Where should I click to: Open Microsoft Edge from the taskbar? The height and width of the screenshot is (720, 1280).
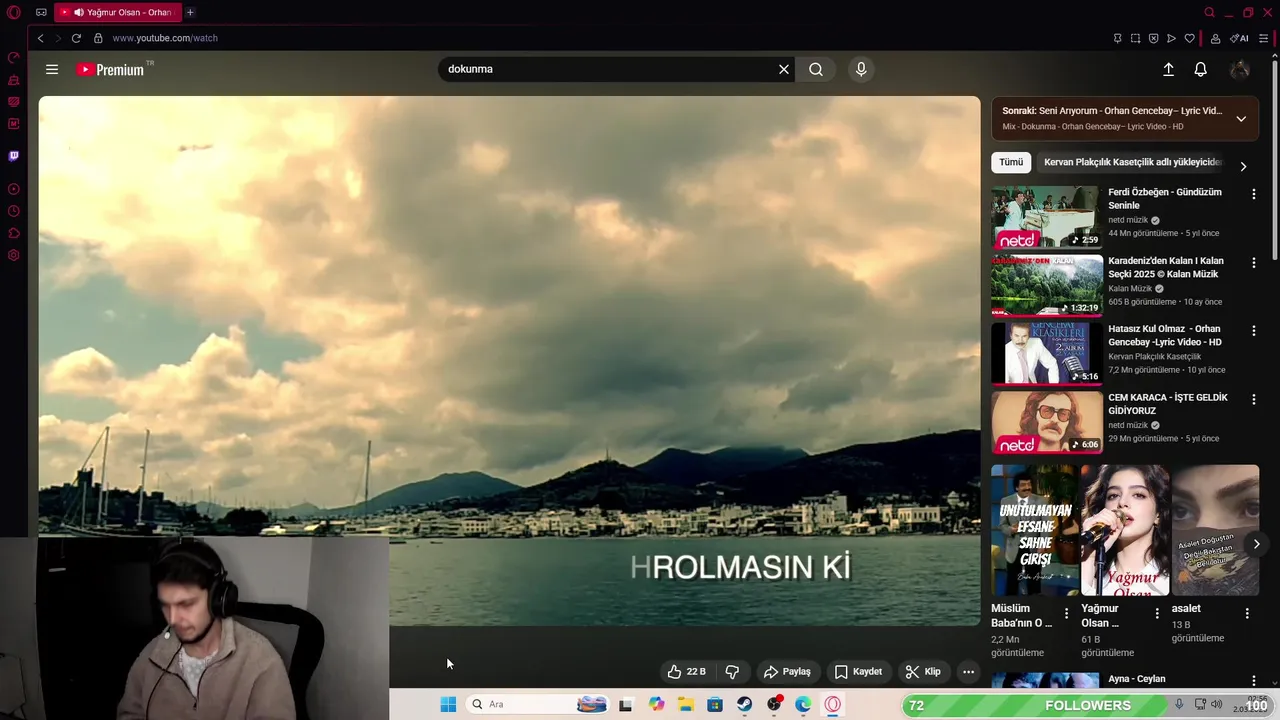[x=803, y=704]
